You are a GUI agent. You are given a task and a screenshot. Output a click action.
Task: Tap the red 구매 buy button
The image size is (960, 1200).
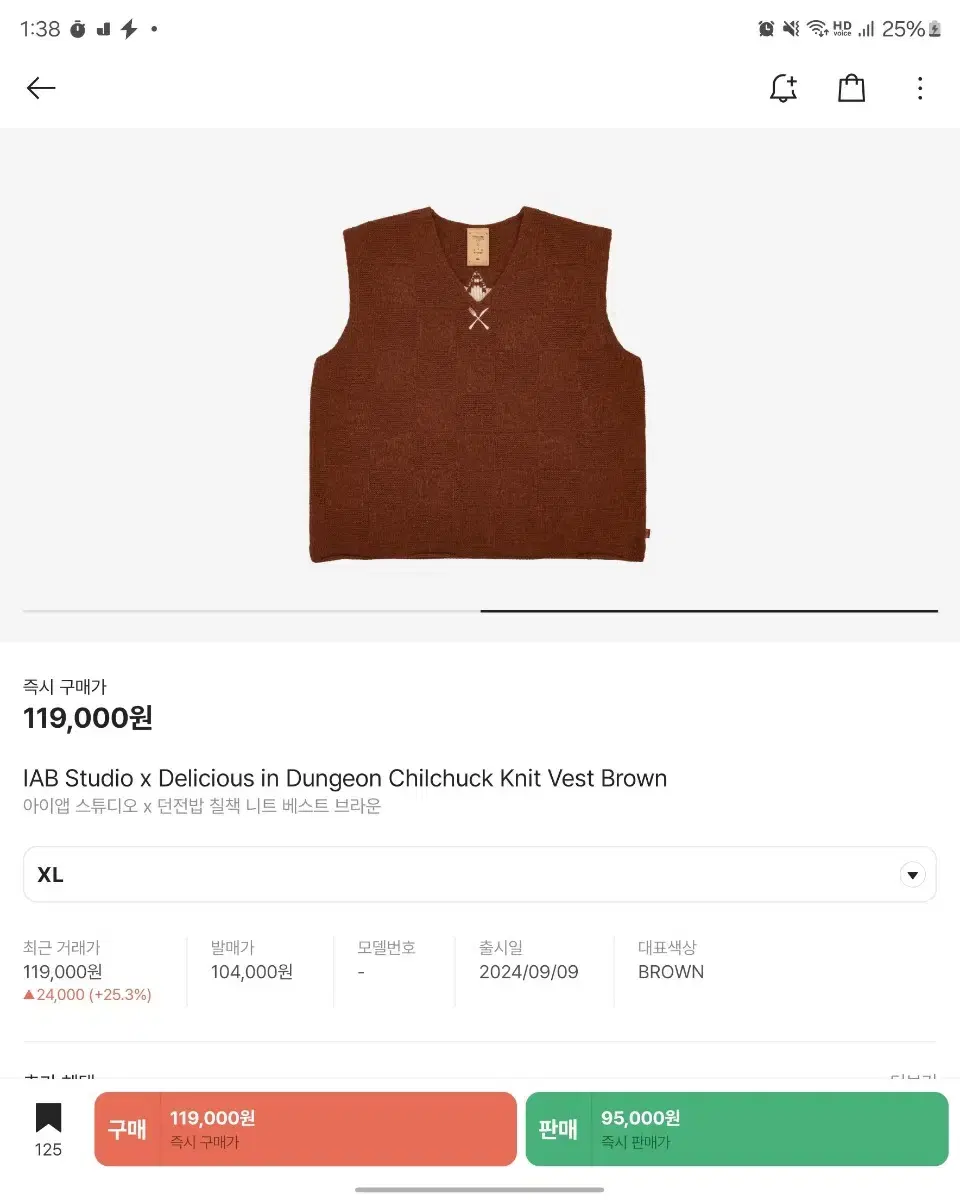(x=306, y=1129)
